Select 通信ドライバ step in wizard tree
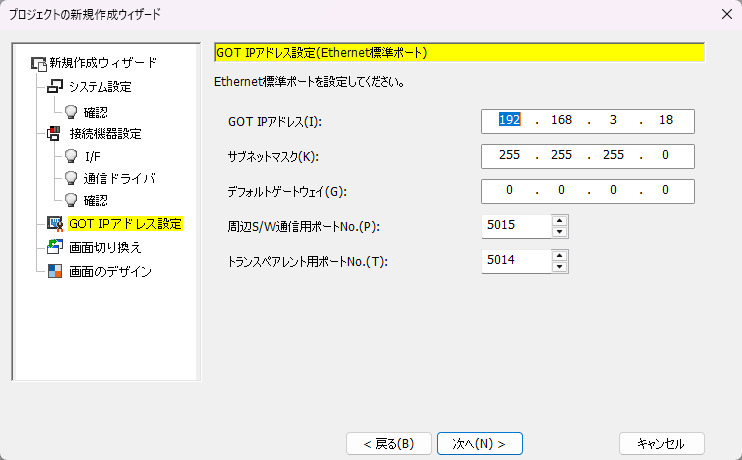The height and width of the screenshot is (460, 742). 120,178
